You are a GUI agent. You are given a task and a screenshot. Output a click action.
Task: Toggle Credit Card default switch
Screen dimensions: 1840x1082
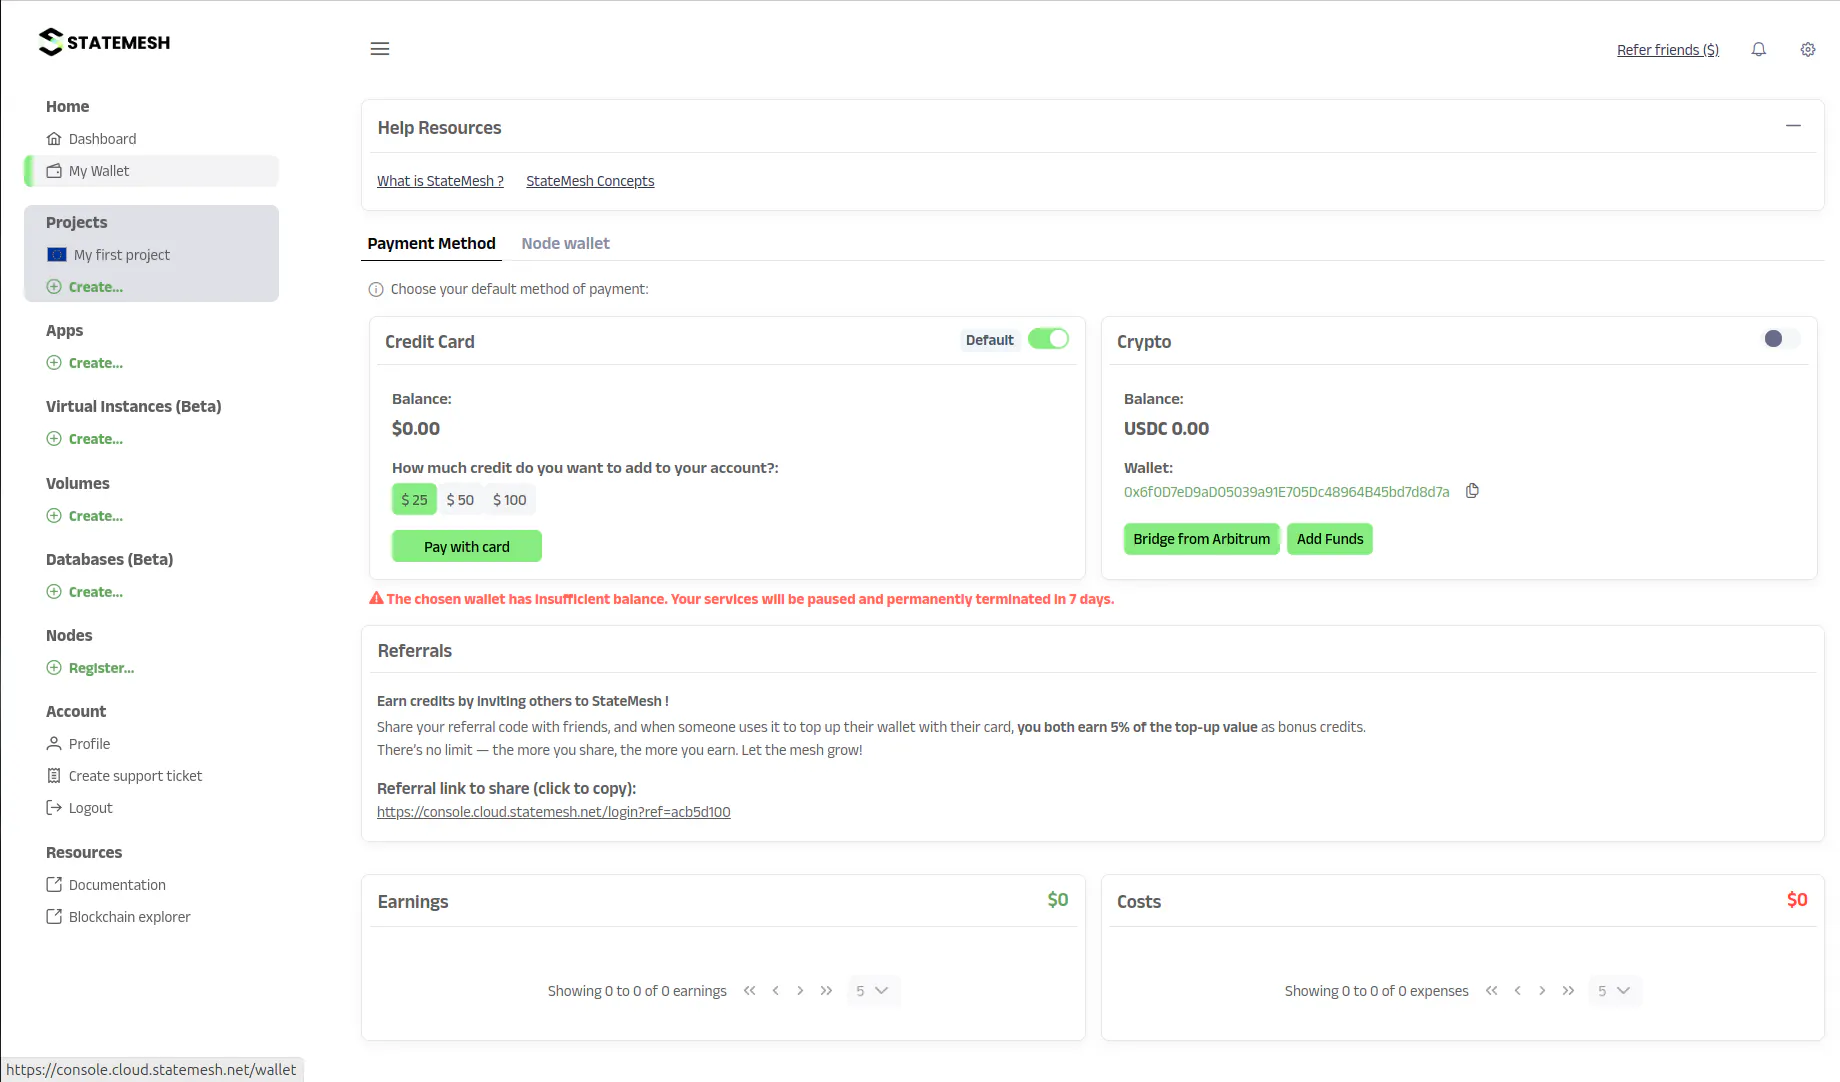1048,339
